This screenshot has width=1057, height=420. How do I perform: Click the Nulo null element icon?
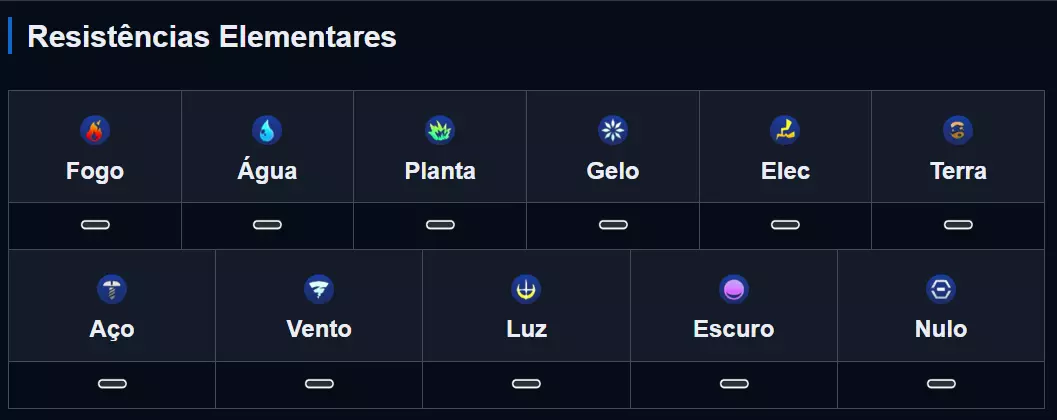point(941,289)
